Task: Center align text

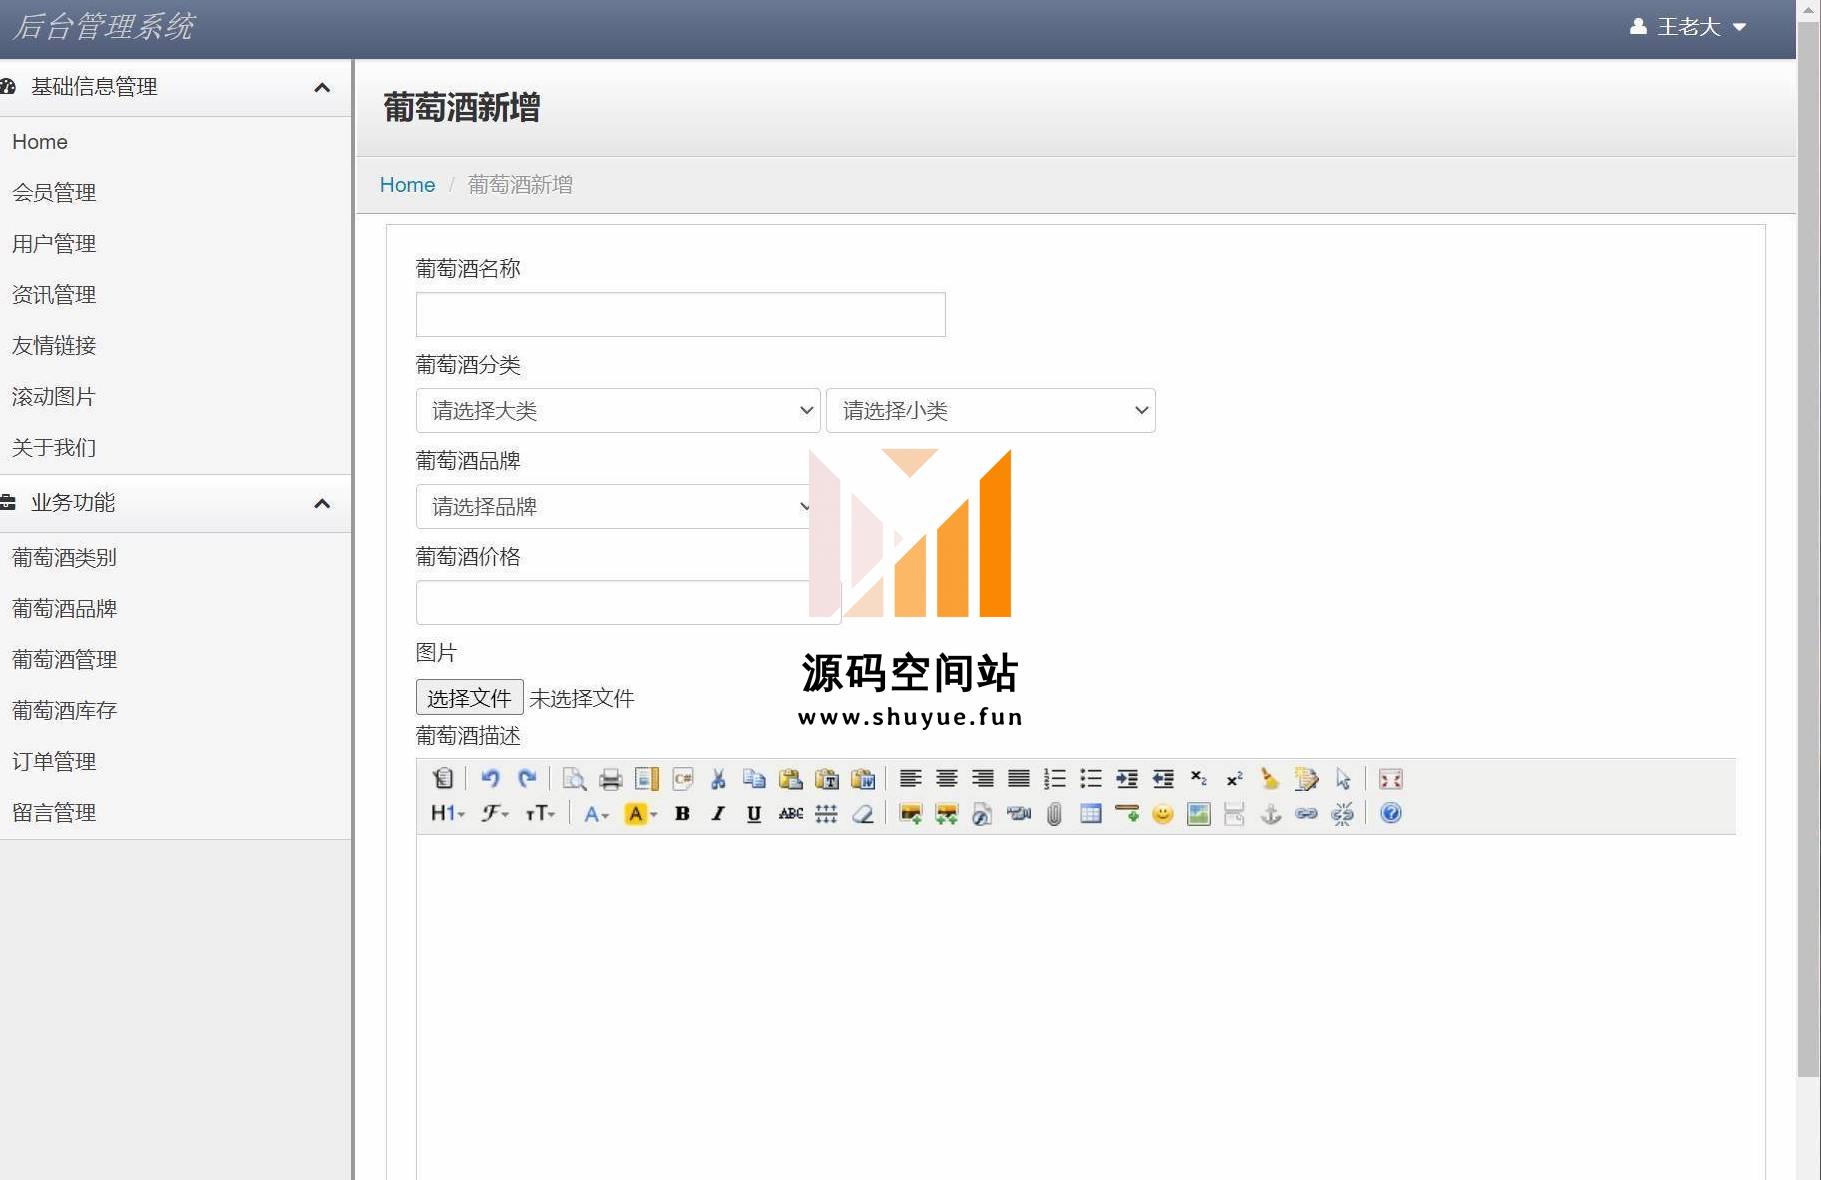Action: coord(946,779)
